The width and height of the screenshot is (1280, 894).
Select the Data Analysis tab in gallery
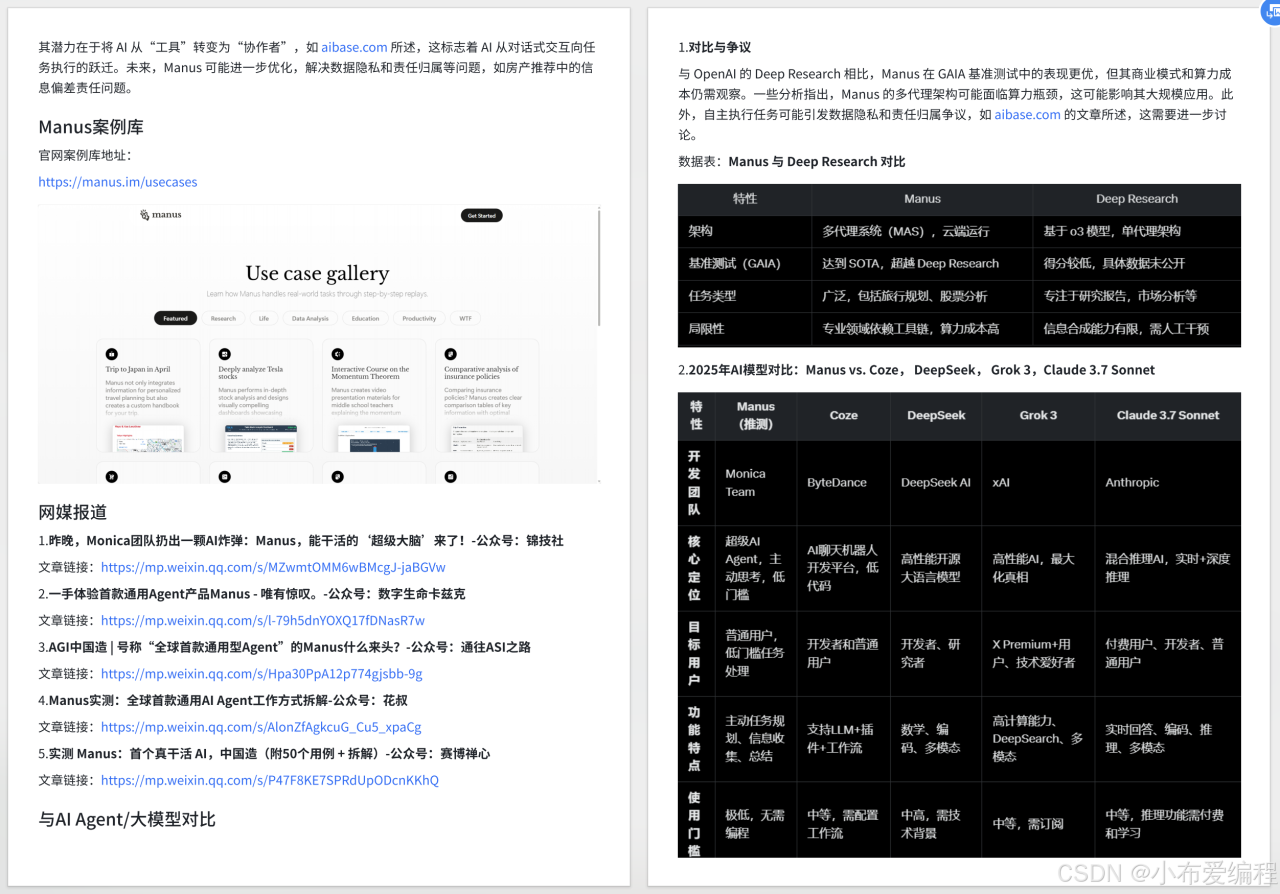point(310,318)
